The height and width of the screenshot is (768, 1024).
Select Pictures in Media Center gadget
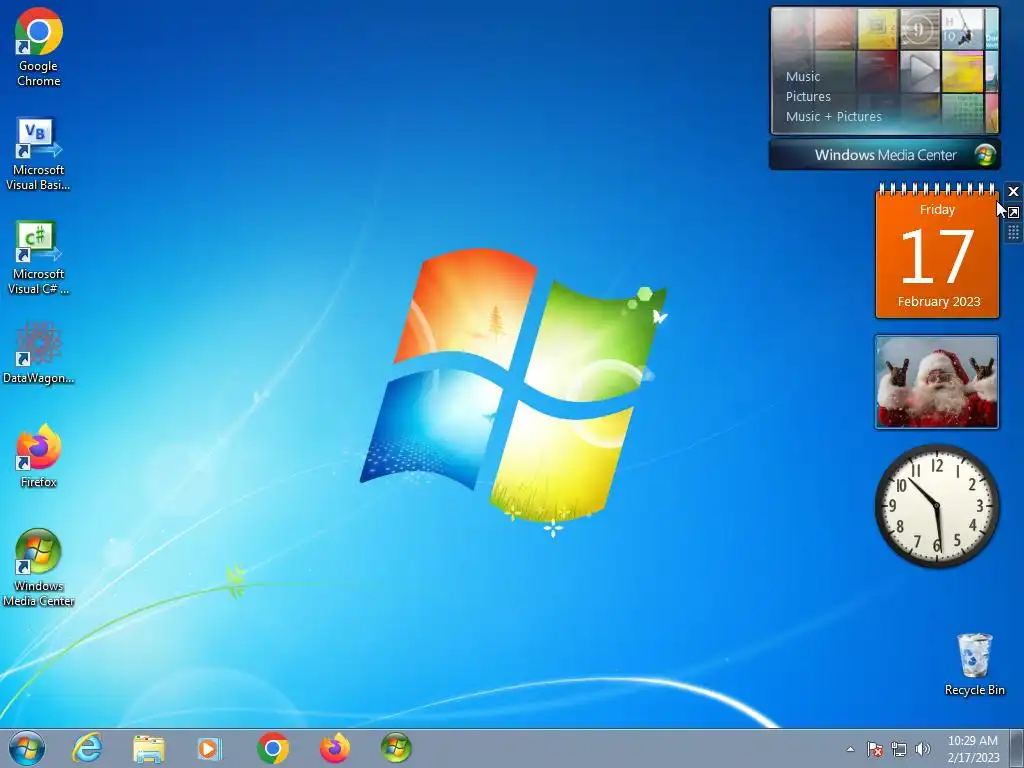click(x=808, y=97)
